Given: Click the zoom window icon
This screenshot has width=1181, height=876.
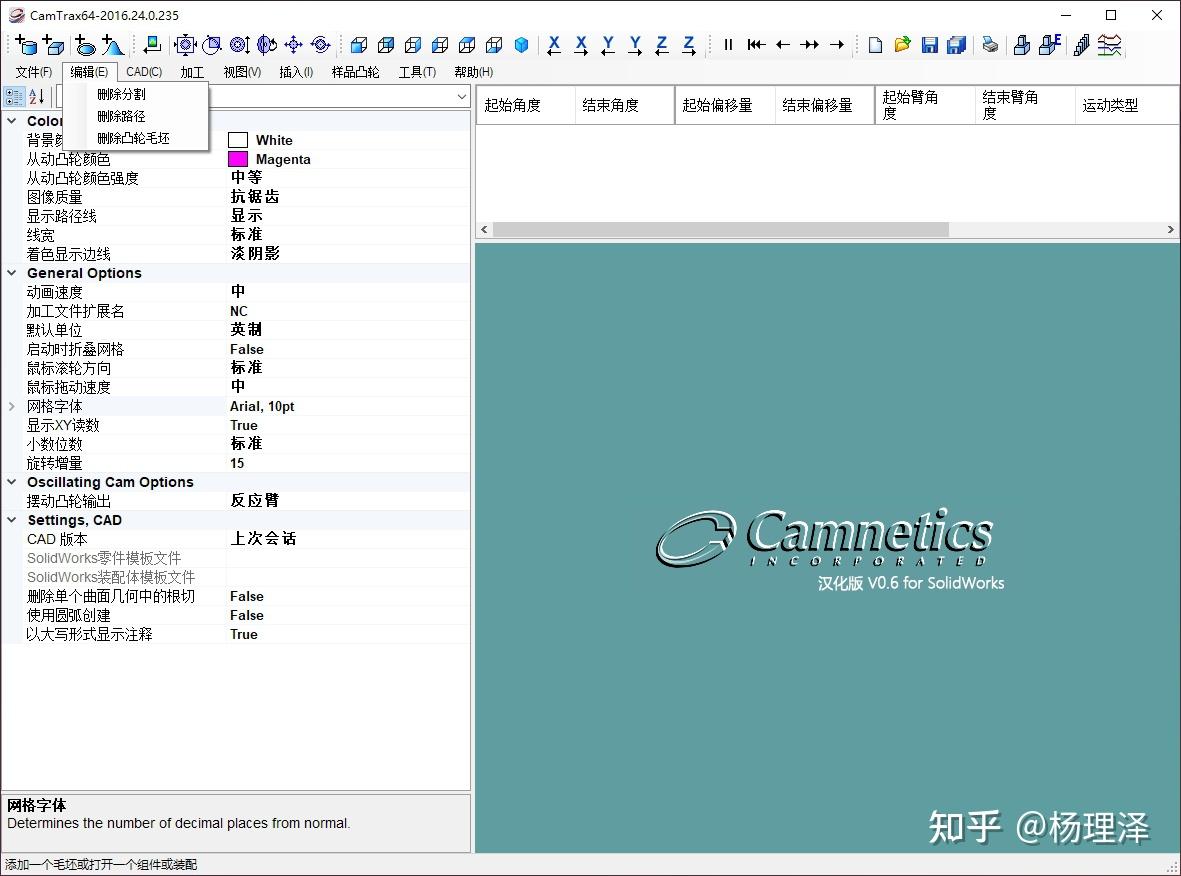Looking at the screenshot, I should 212,45.
